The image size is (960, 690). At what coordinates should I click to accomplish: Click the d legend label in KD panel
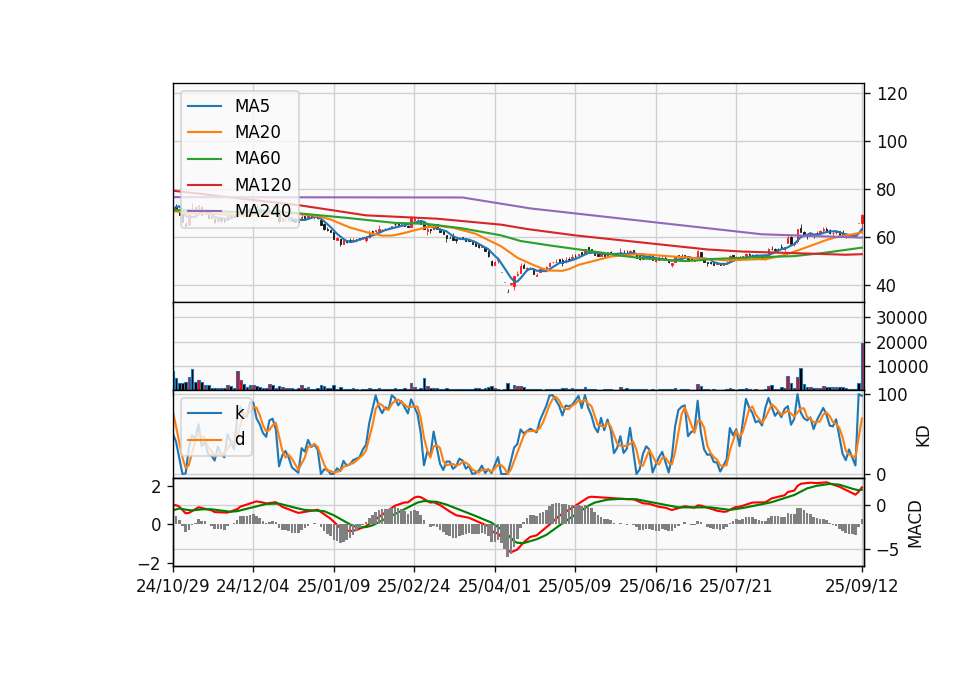click(240, 439)
